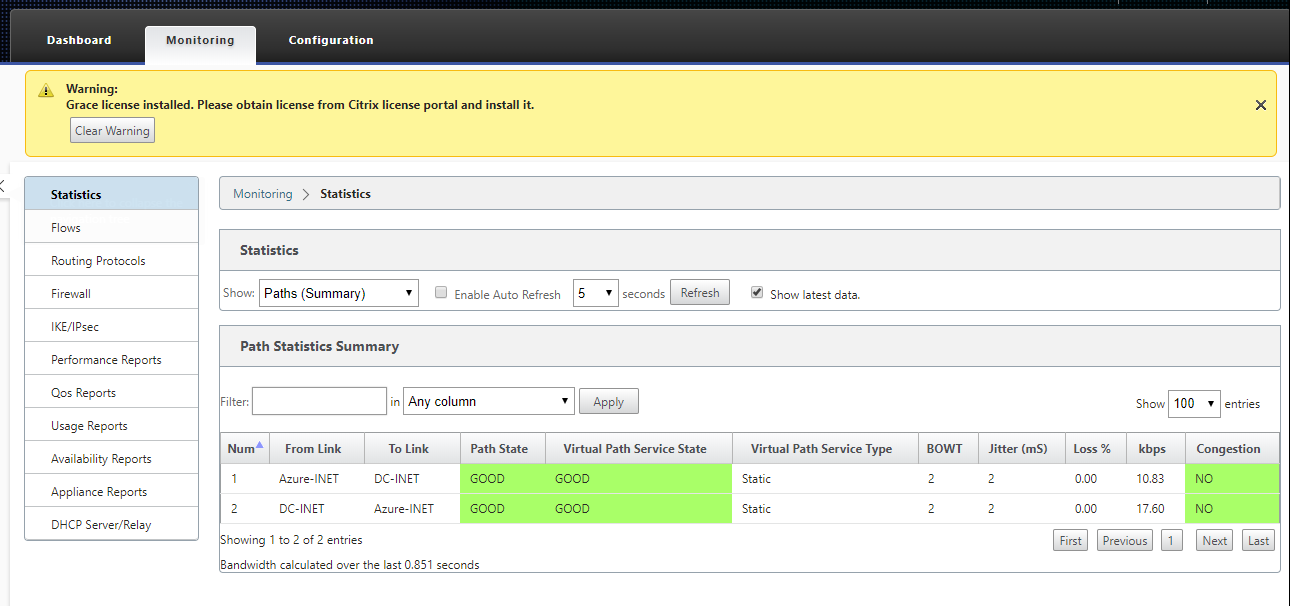
Task: Click the yellow warning triangle icon
Action: click(x=46, y=91)
